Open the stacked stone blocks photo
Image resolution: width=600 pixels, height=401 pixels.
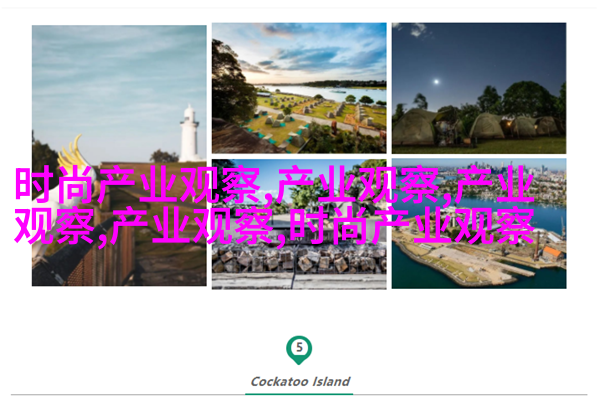pyautogui.click(x=299, y=224)
